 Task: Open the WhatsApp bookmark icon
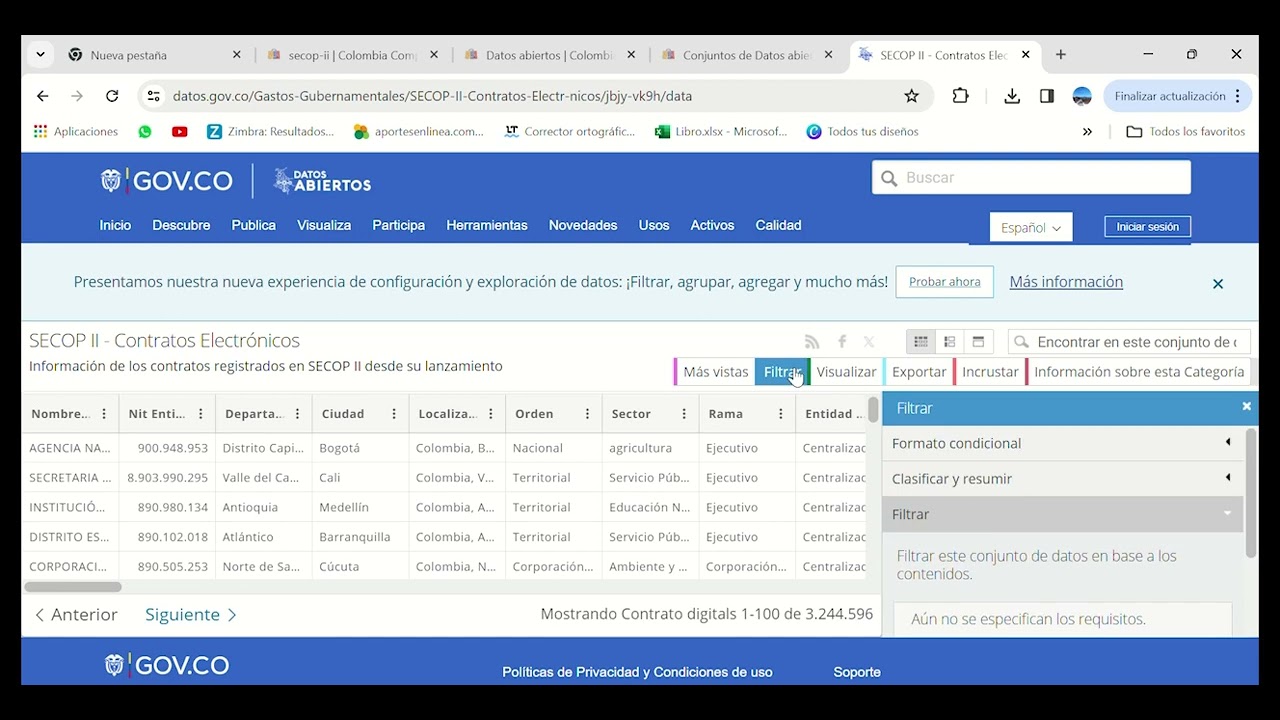145,131
